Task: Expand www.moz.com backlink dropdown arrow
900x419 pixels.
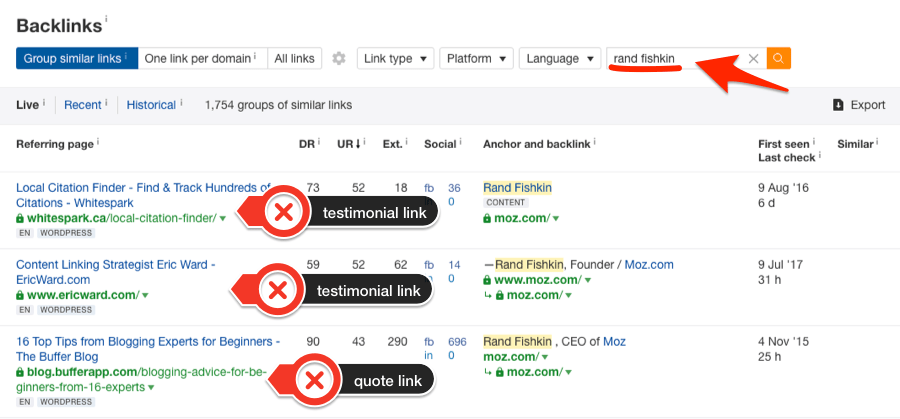Action: tap(588, 281)
